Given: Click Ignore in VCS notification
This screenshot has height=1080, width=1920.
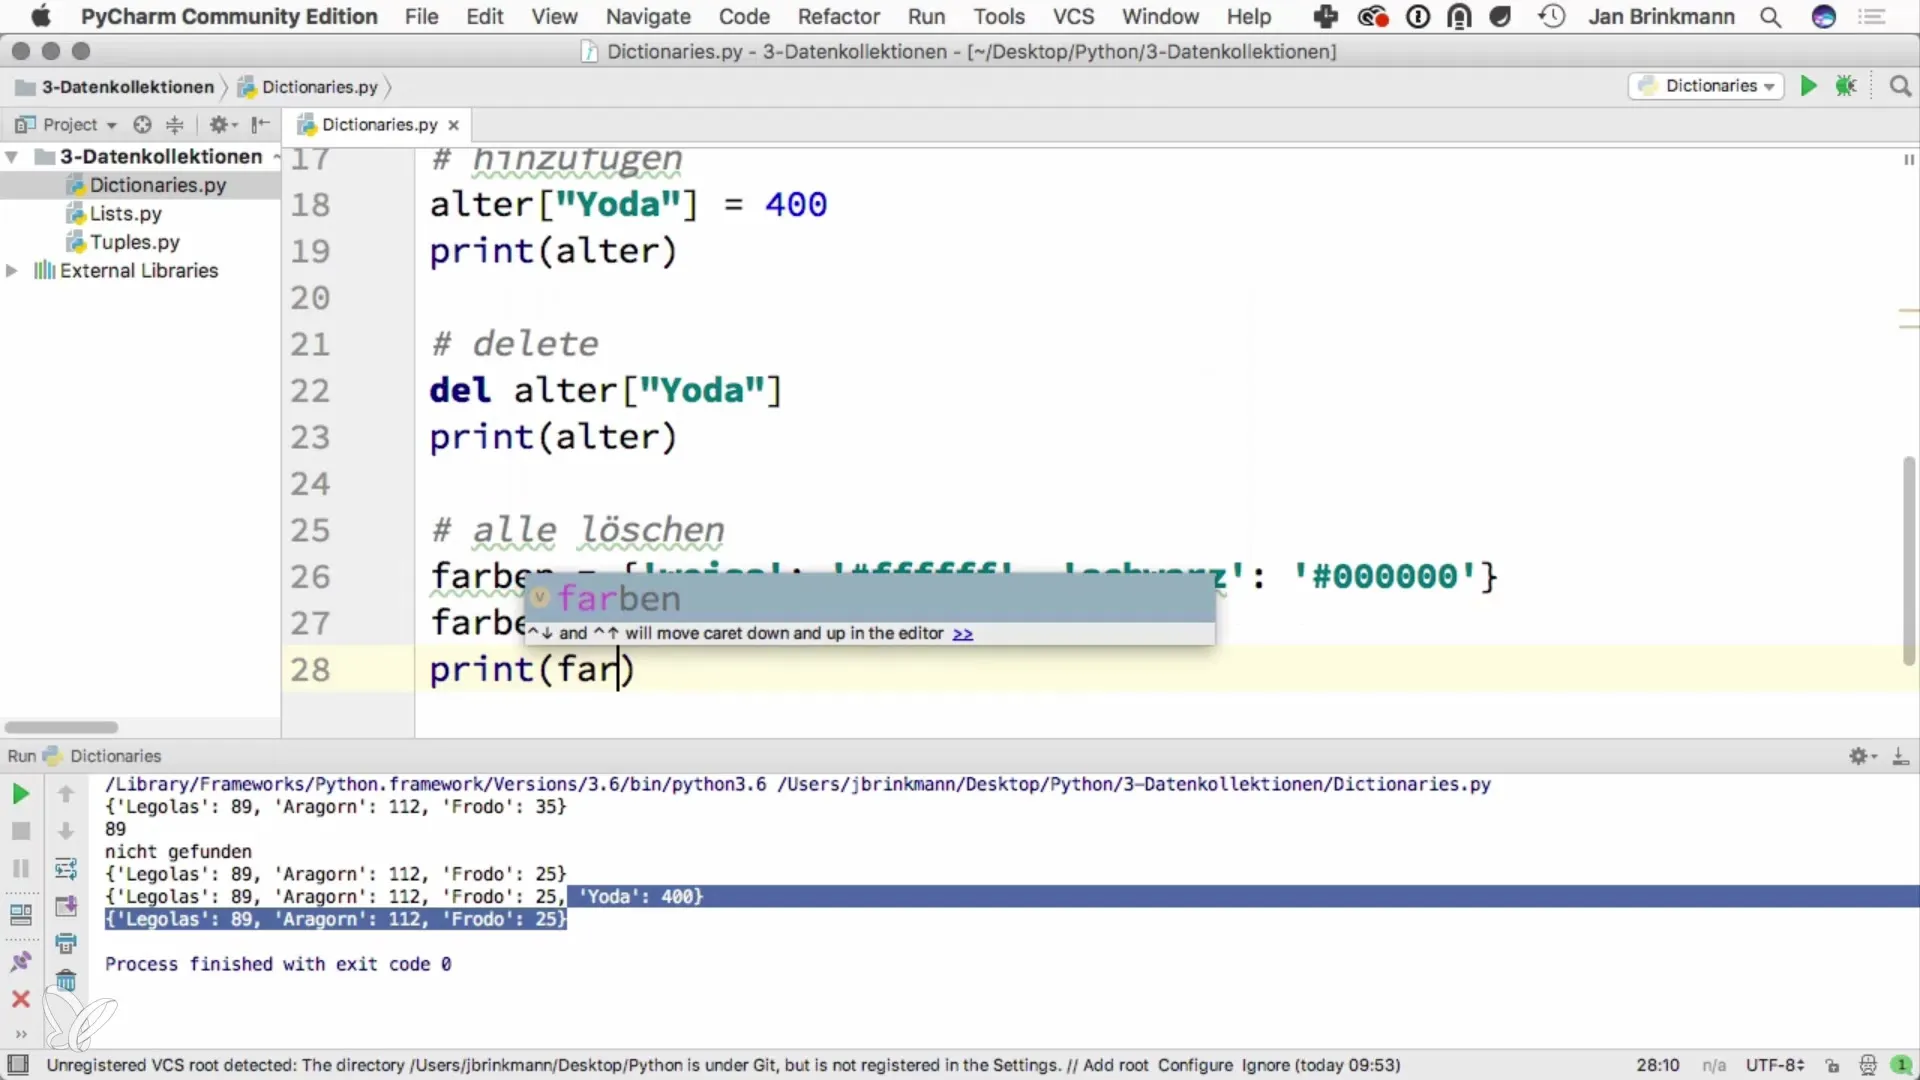Looking at the screenshot, I should [x=1265, y=1066].
